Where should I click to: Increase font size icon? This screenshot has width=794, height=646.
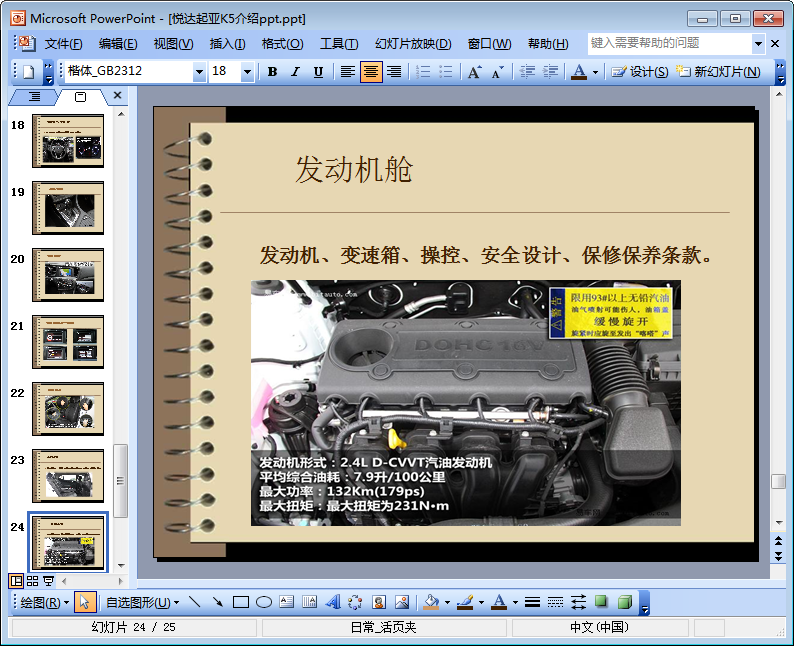[474, 72]
